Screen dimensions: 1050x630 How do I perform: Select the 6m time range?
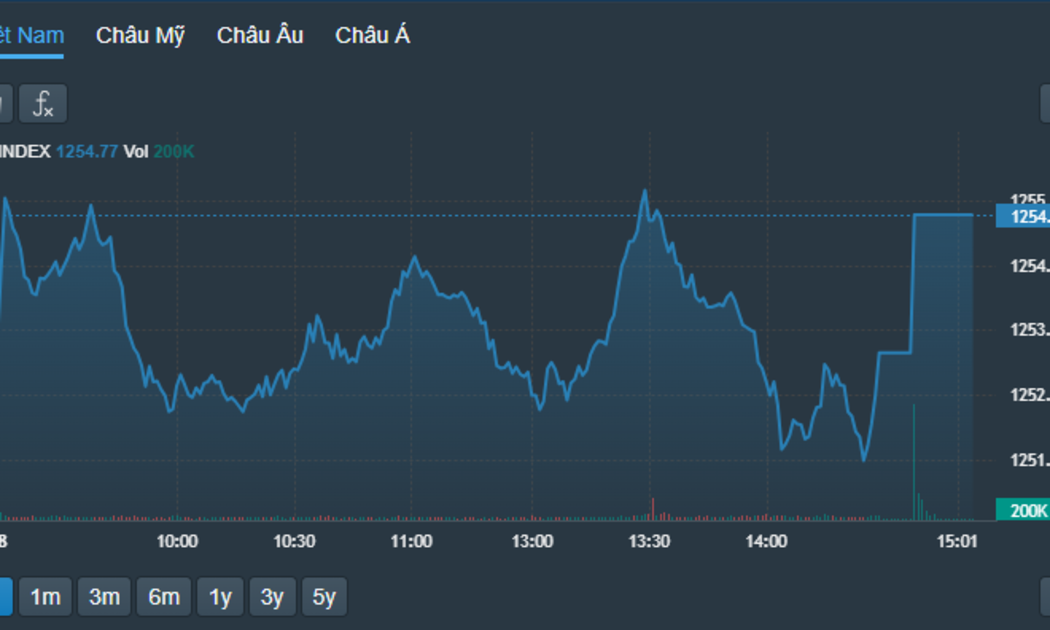click(164, 597)
